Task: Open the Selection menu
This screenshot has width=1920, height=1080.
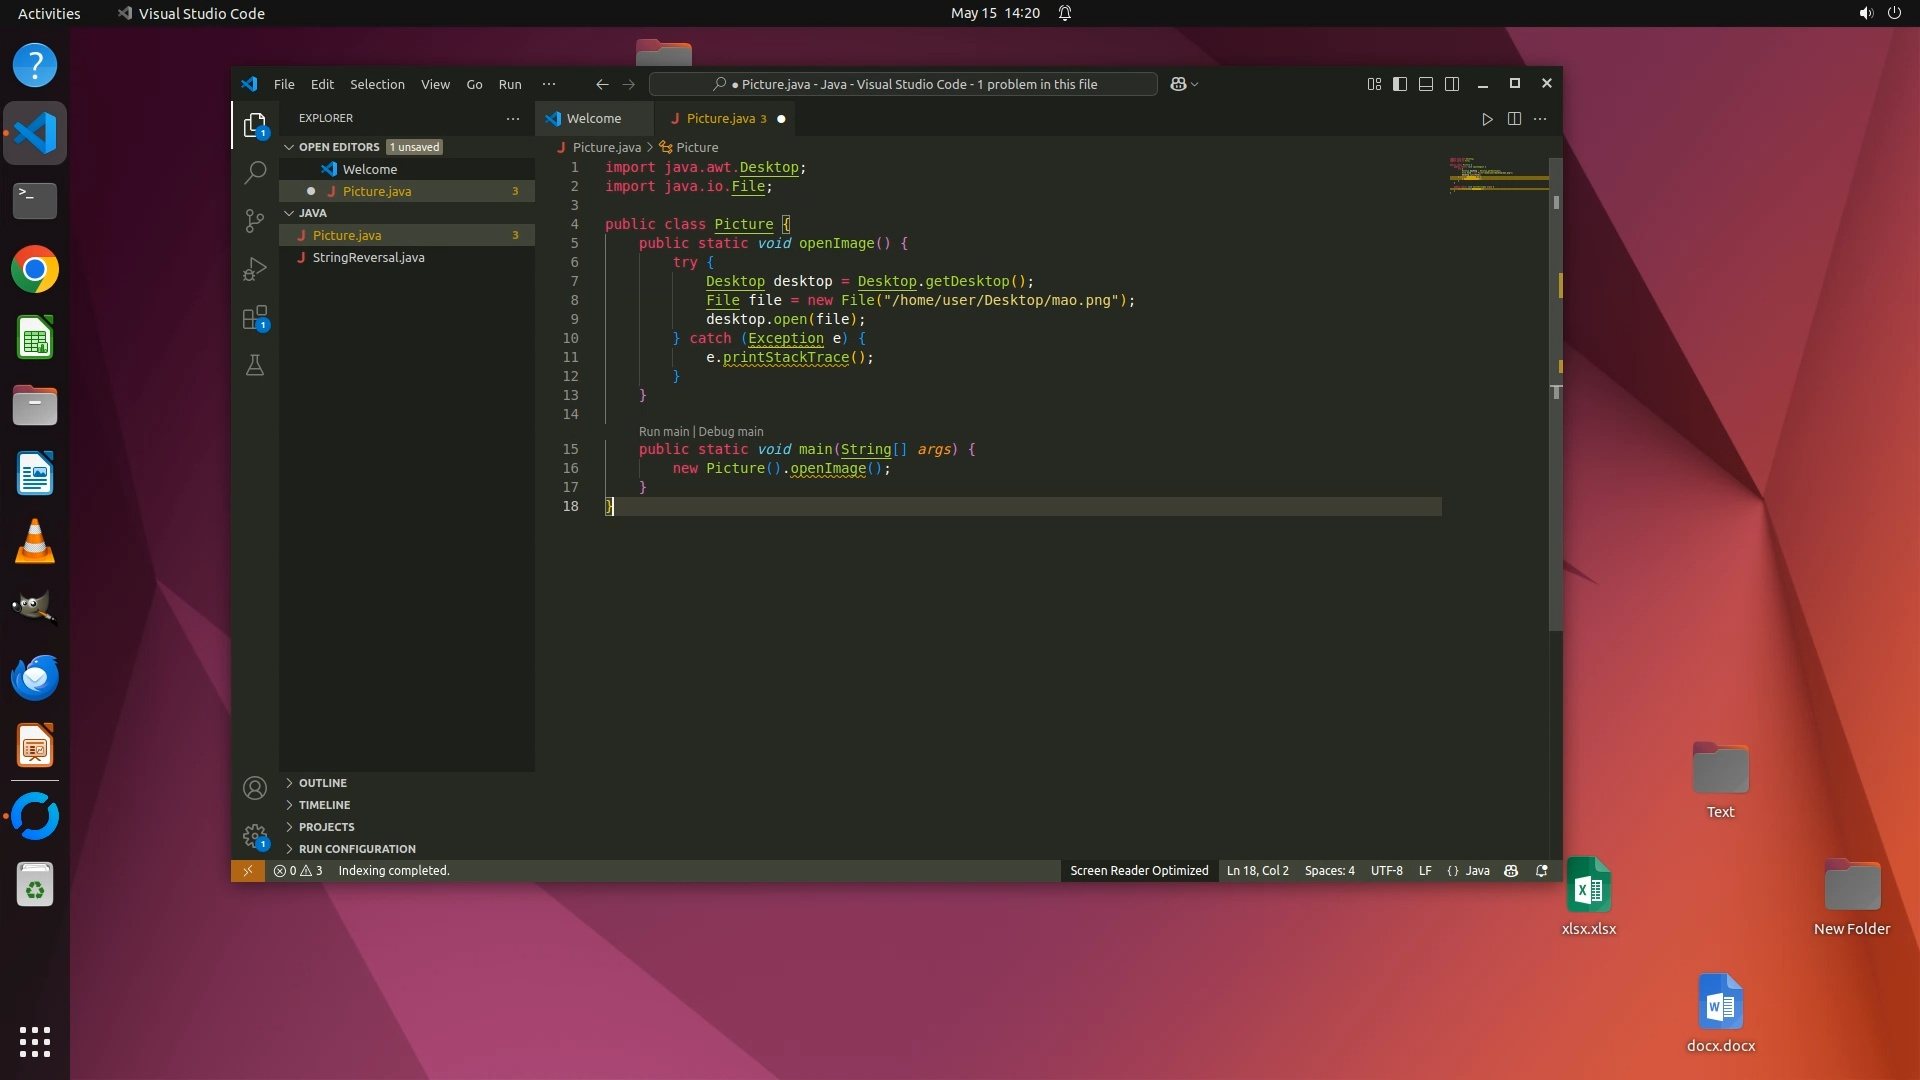Action: 377,84
